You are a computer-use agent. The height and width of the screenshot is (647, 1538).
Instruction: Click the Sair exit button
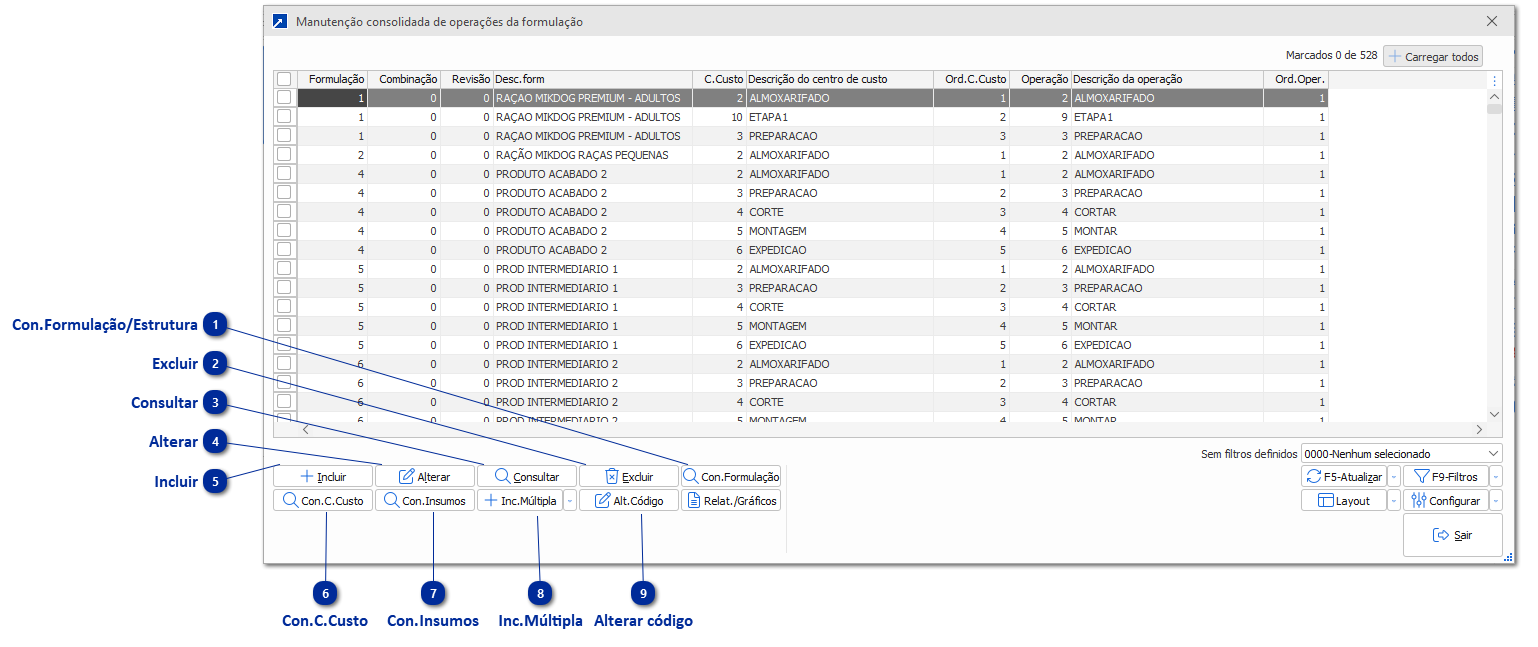coord(1452,535)
